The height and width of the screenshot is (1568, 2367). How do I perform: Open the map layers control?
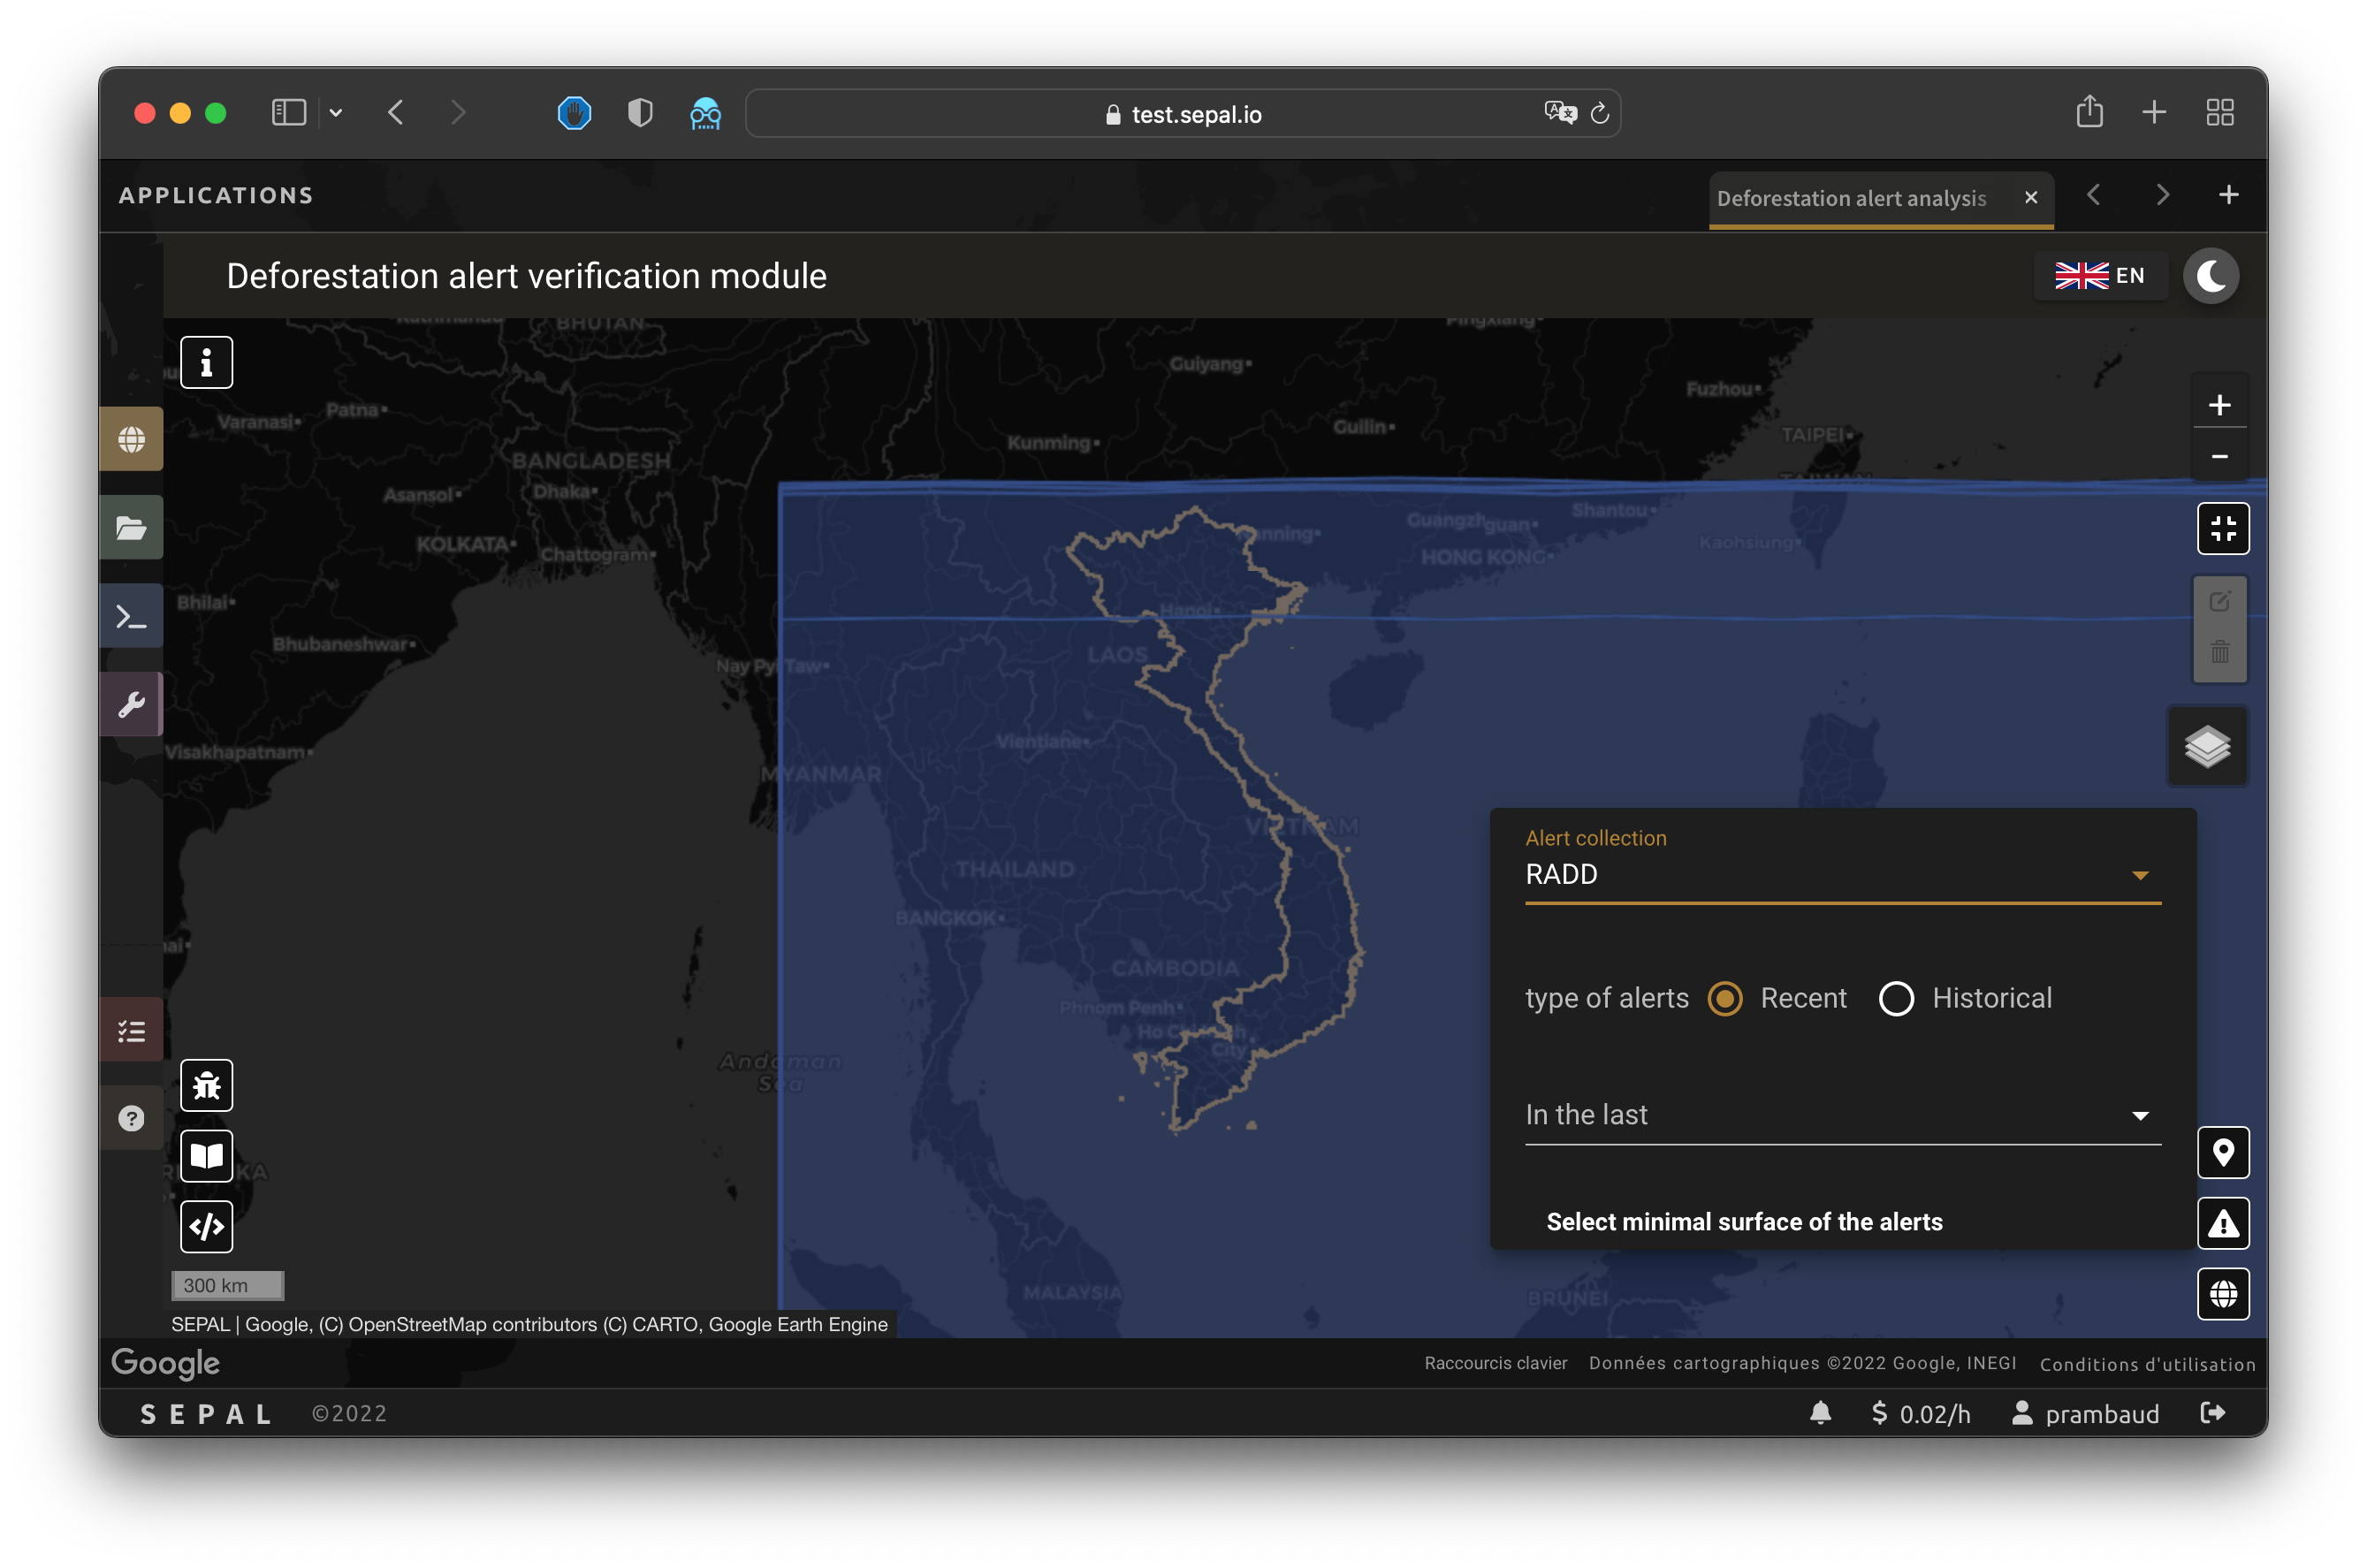(2207, 746)
